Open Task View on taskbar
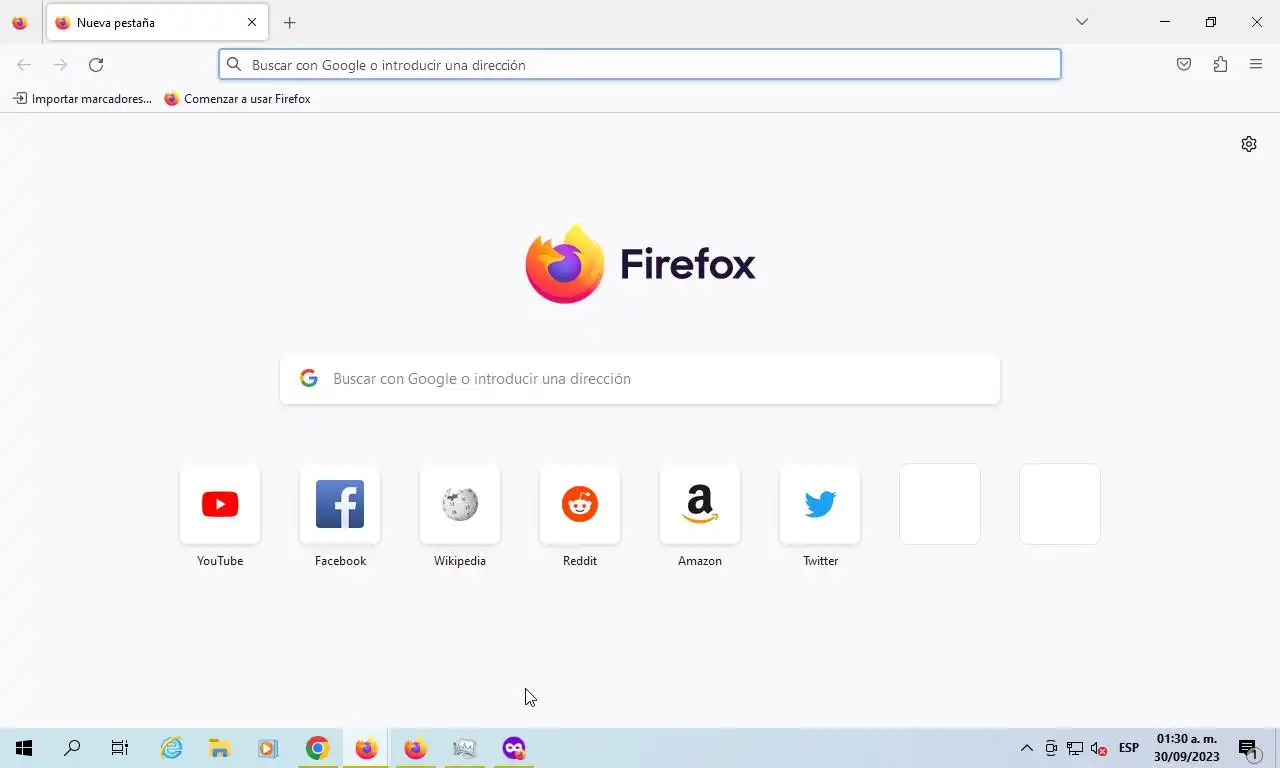 (120, 748)
